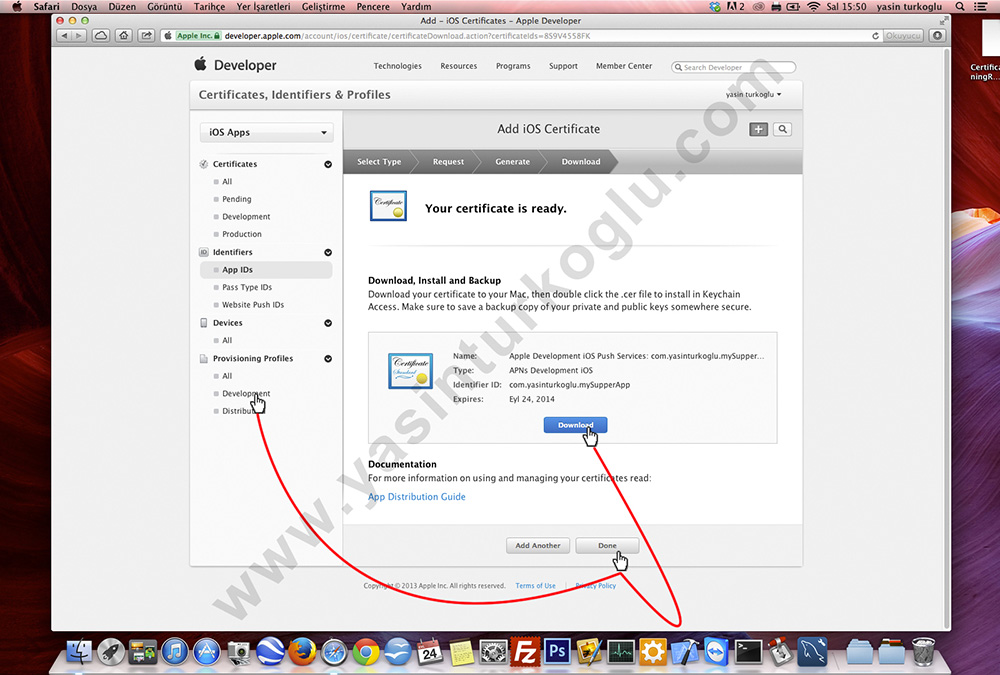Open the App Store in the dock
Image resolution: width=1000 pixels, height=675 pixels.
tap(207, 652)
